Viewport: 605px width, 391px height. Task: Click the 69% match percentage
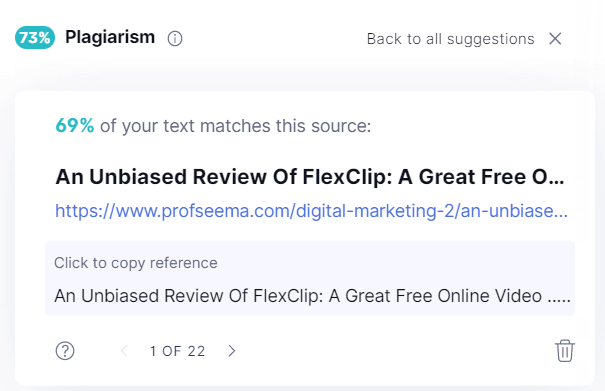[x=74, y=125]
